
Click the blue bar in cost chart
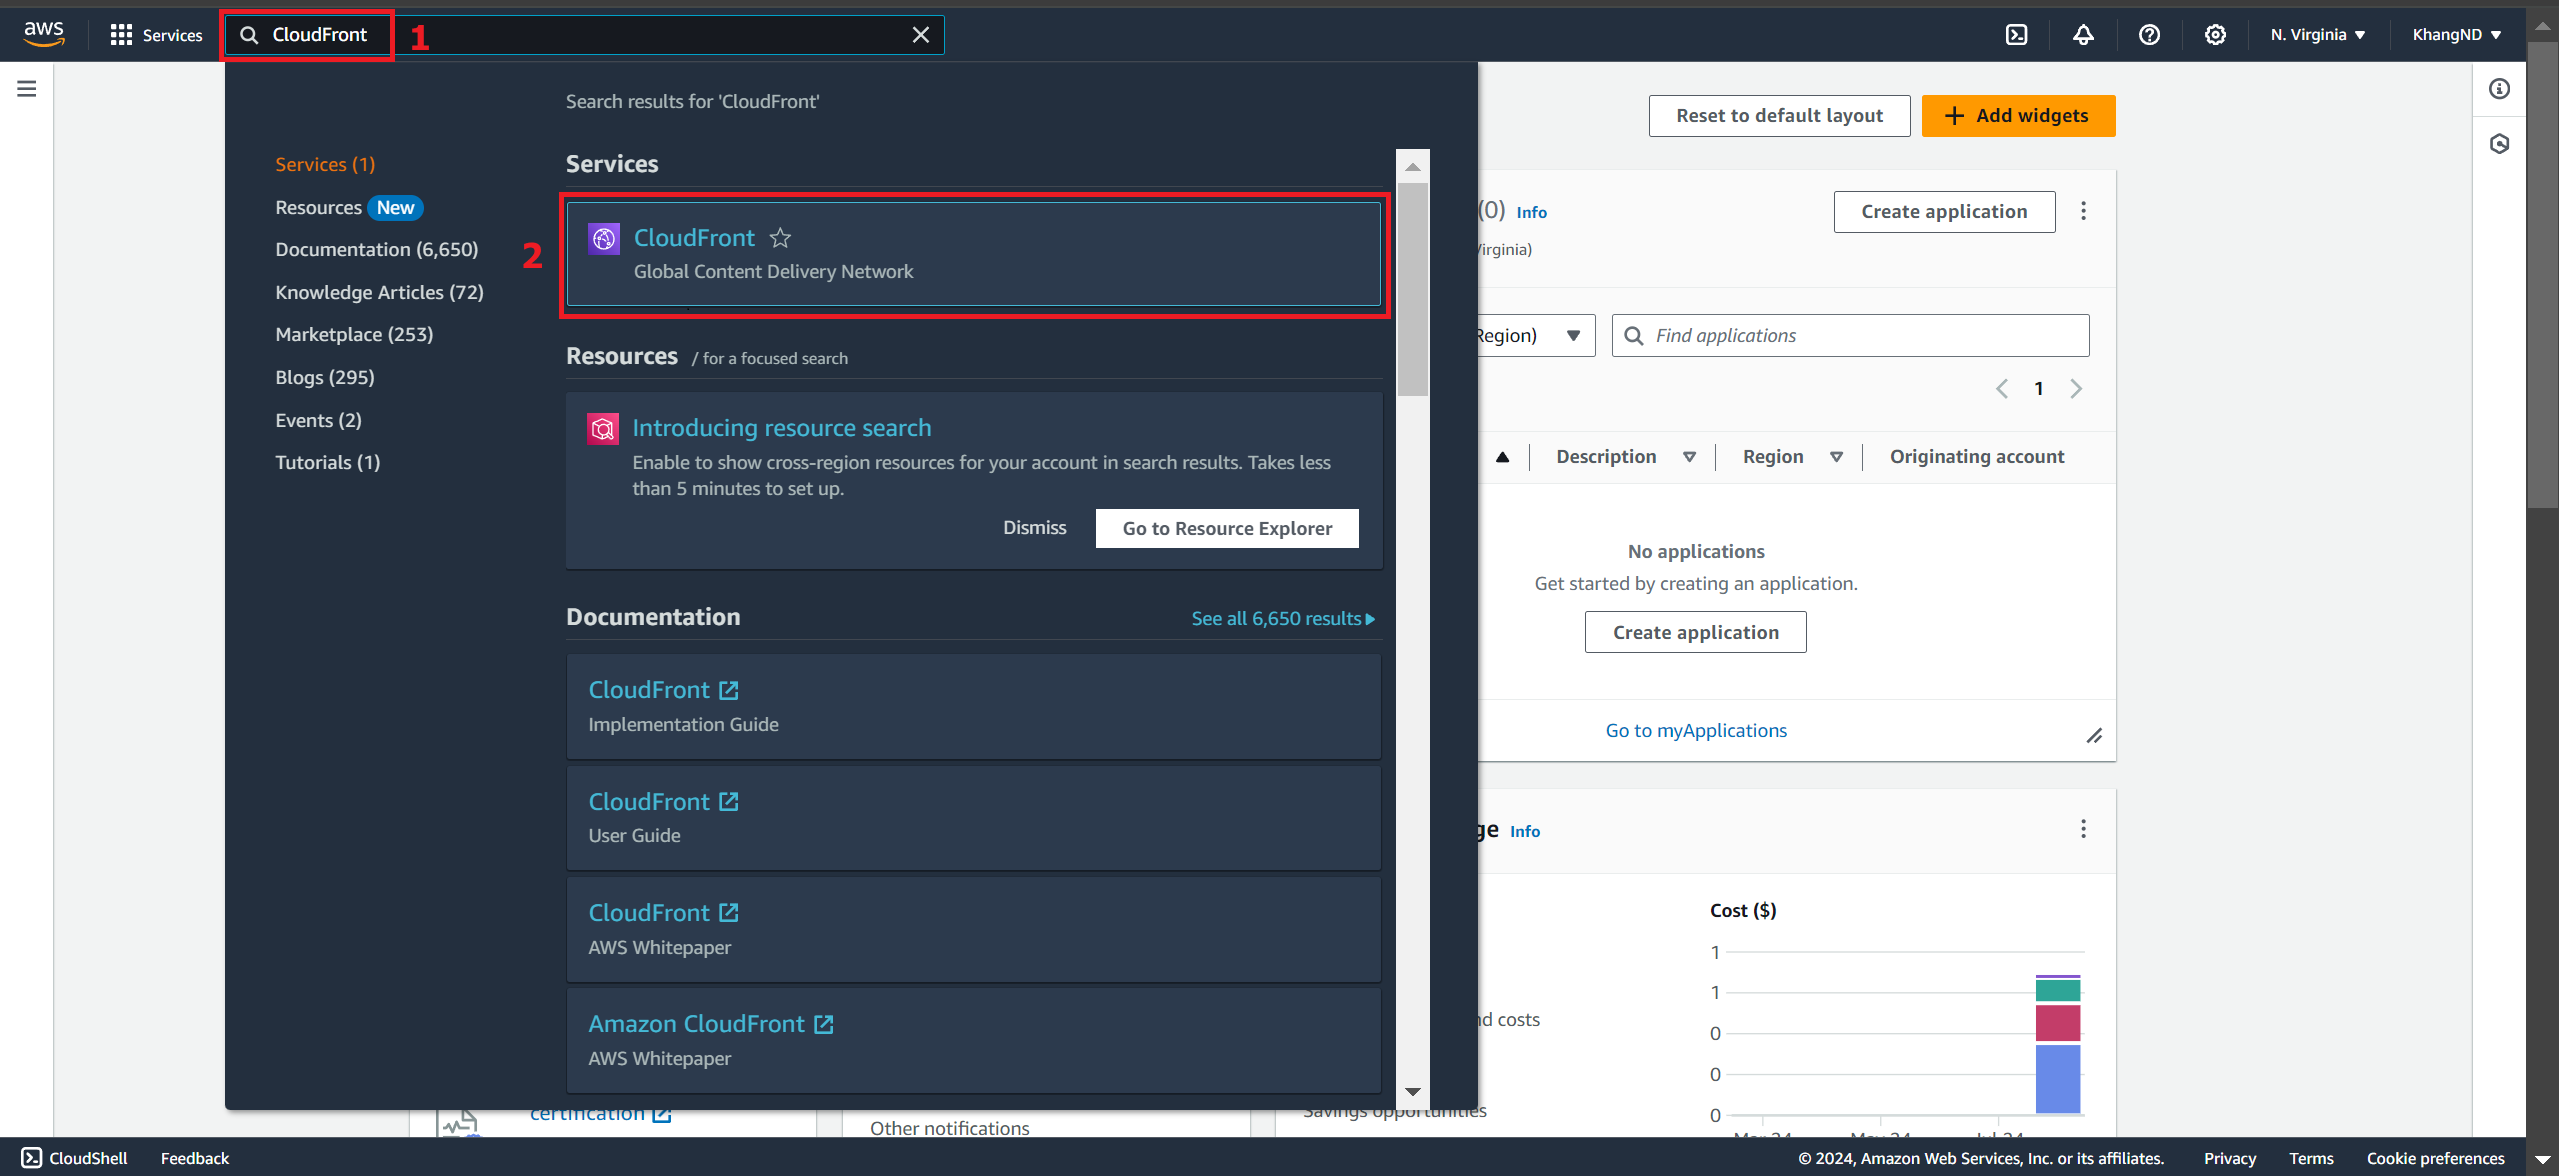click(2058, 1079)
